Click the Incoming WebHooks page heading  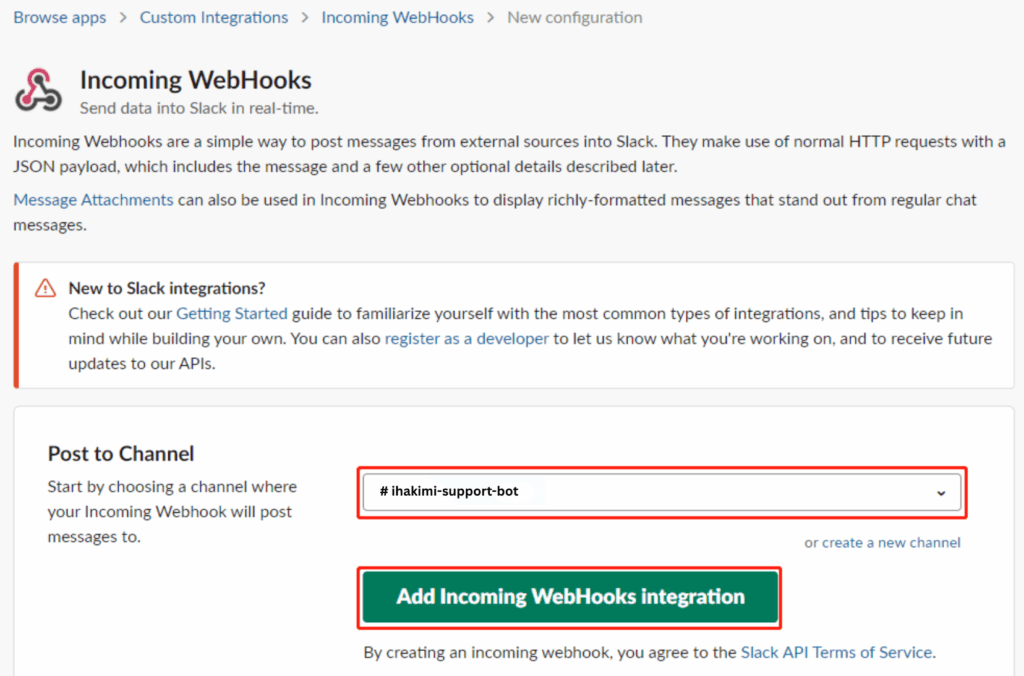click(x=196, y=81)
